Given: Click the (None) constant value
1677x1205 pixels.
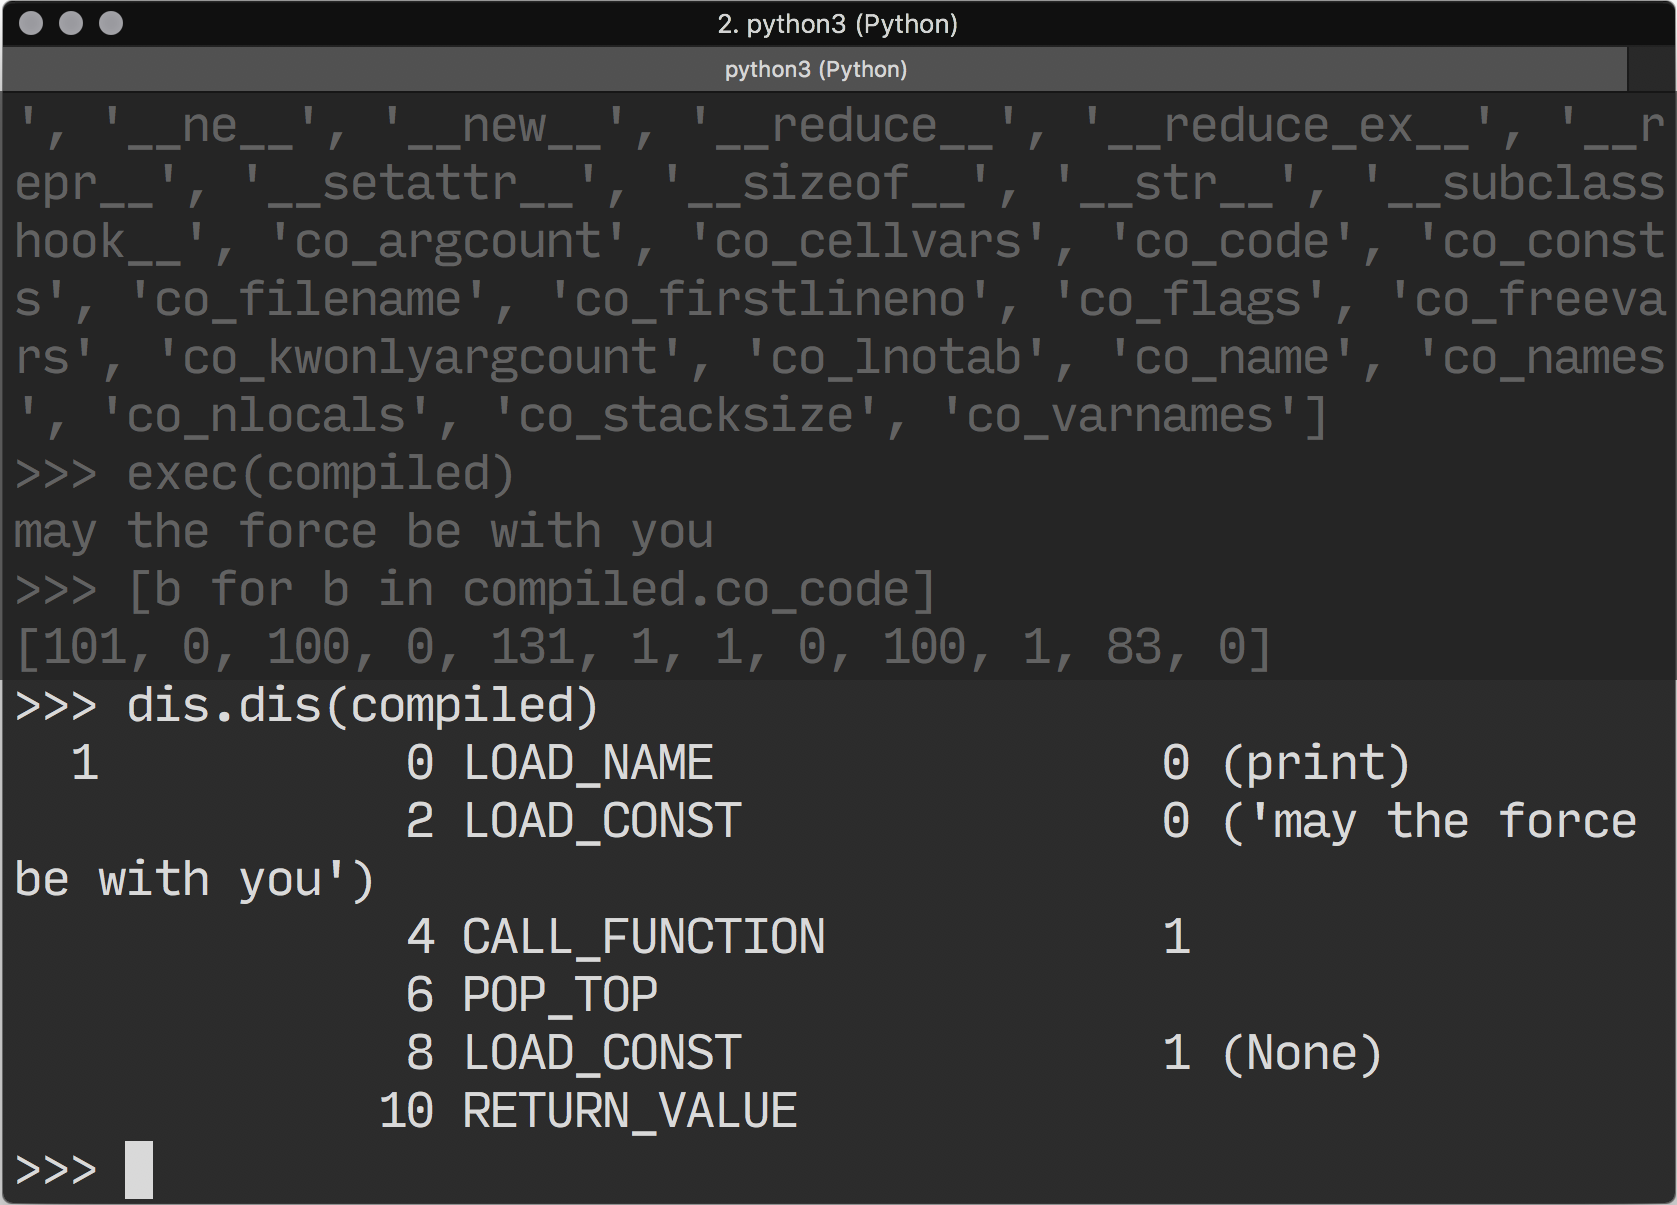Looking at the screenshot, I should tap(1301, 1053).
